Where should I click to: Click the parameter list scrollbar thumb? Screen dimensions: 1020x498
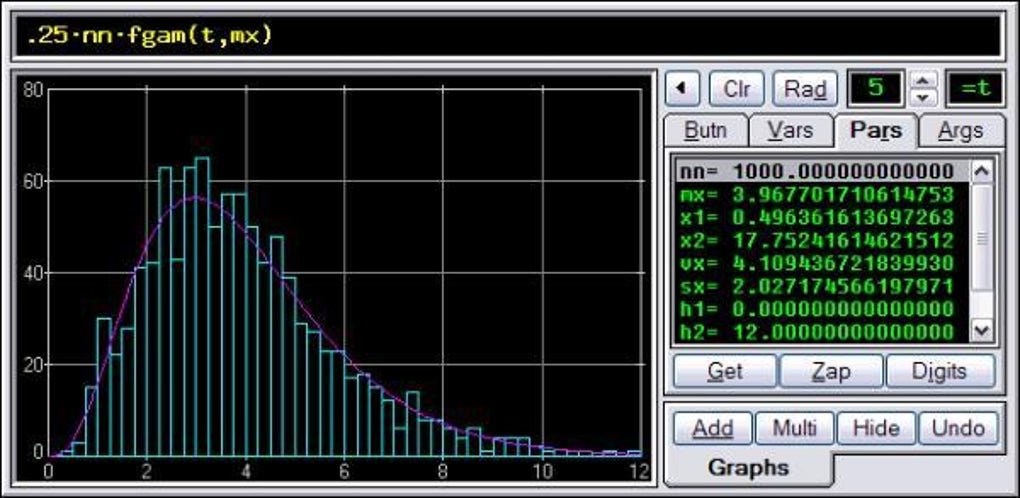982,237
